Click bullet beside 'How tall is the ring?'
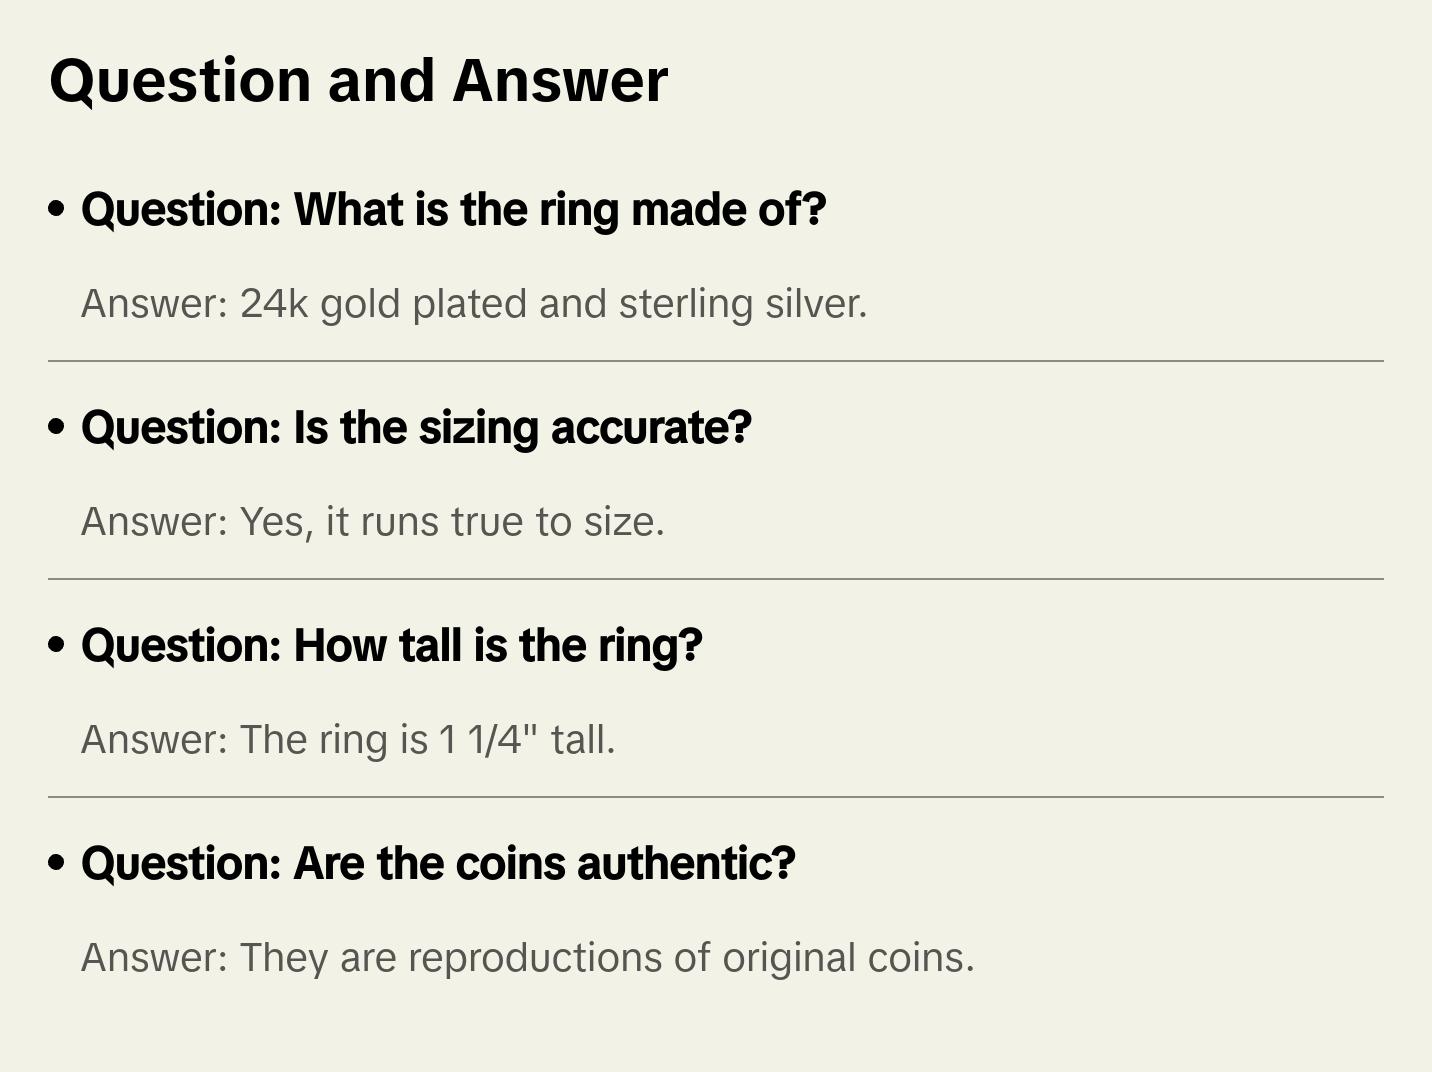Screen dimensions: 1432x1072 [57, 645]
